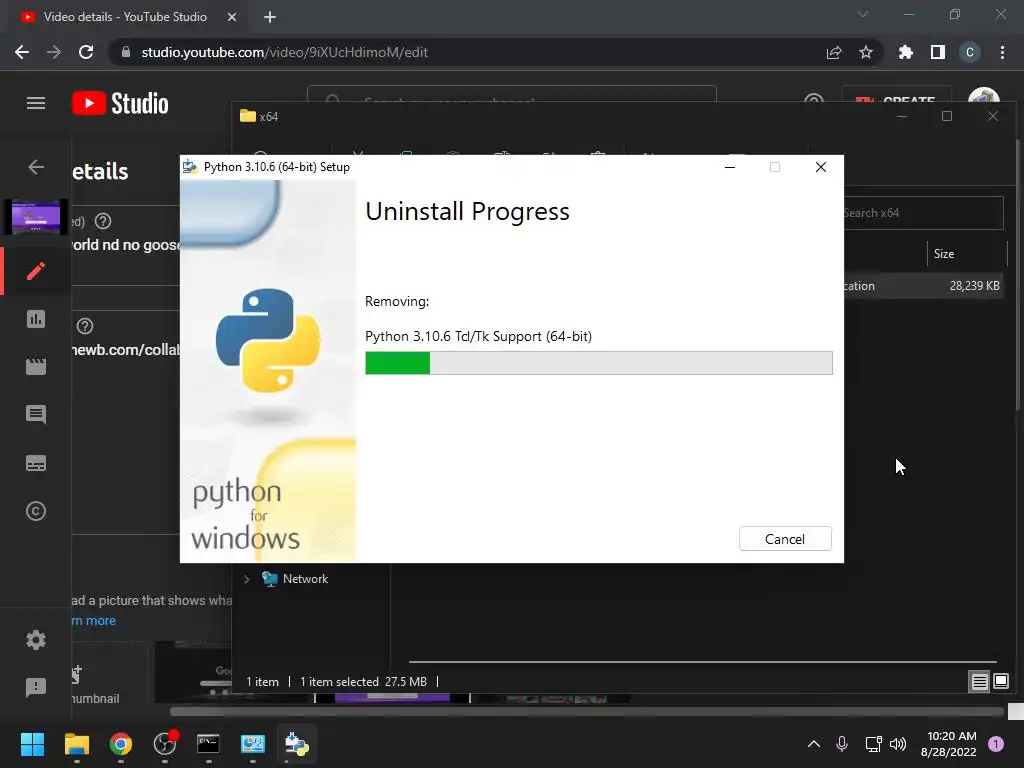Open the Copyright sidebar icon
Image resolution: width=1024 pixels, height=768 pixels.
tap(36, 511)
